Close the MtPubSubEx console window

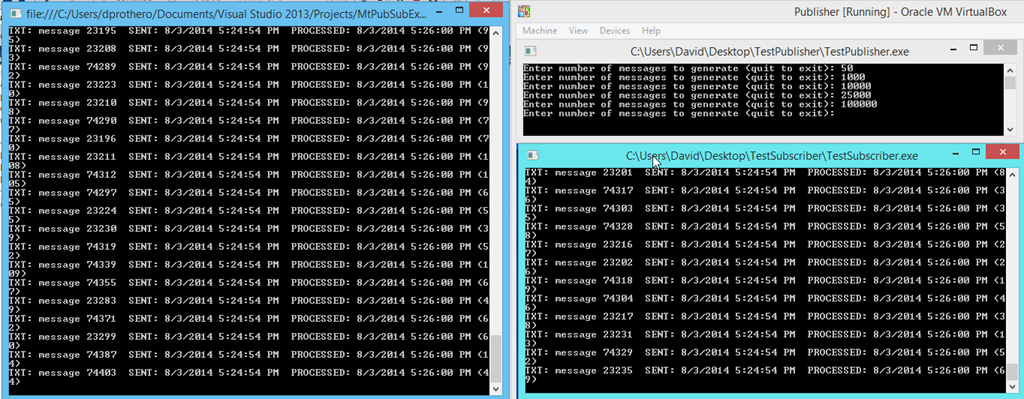[487, 10]
